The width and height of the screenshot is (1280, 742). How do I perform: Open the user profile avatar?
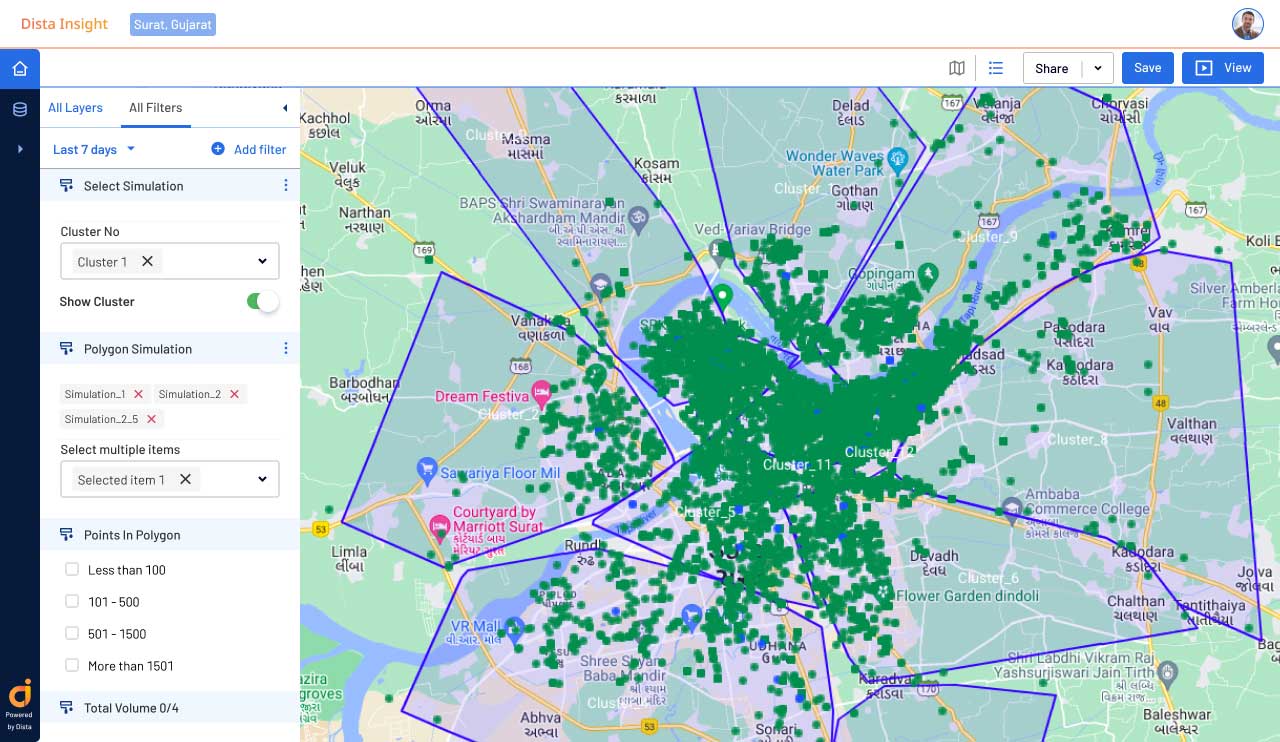tap(1247, 24)
